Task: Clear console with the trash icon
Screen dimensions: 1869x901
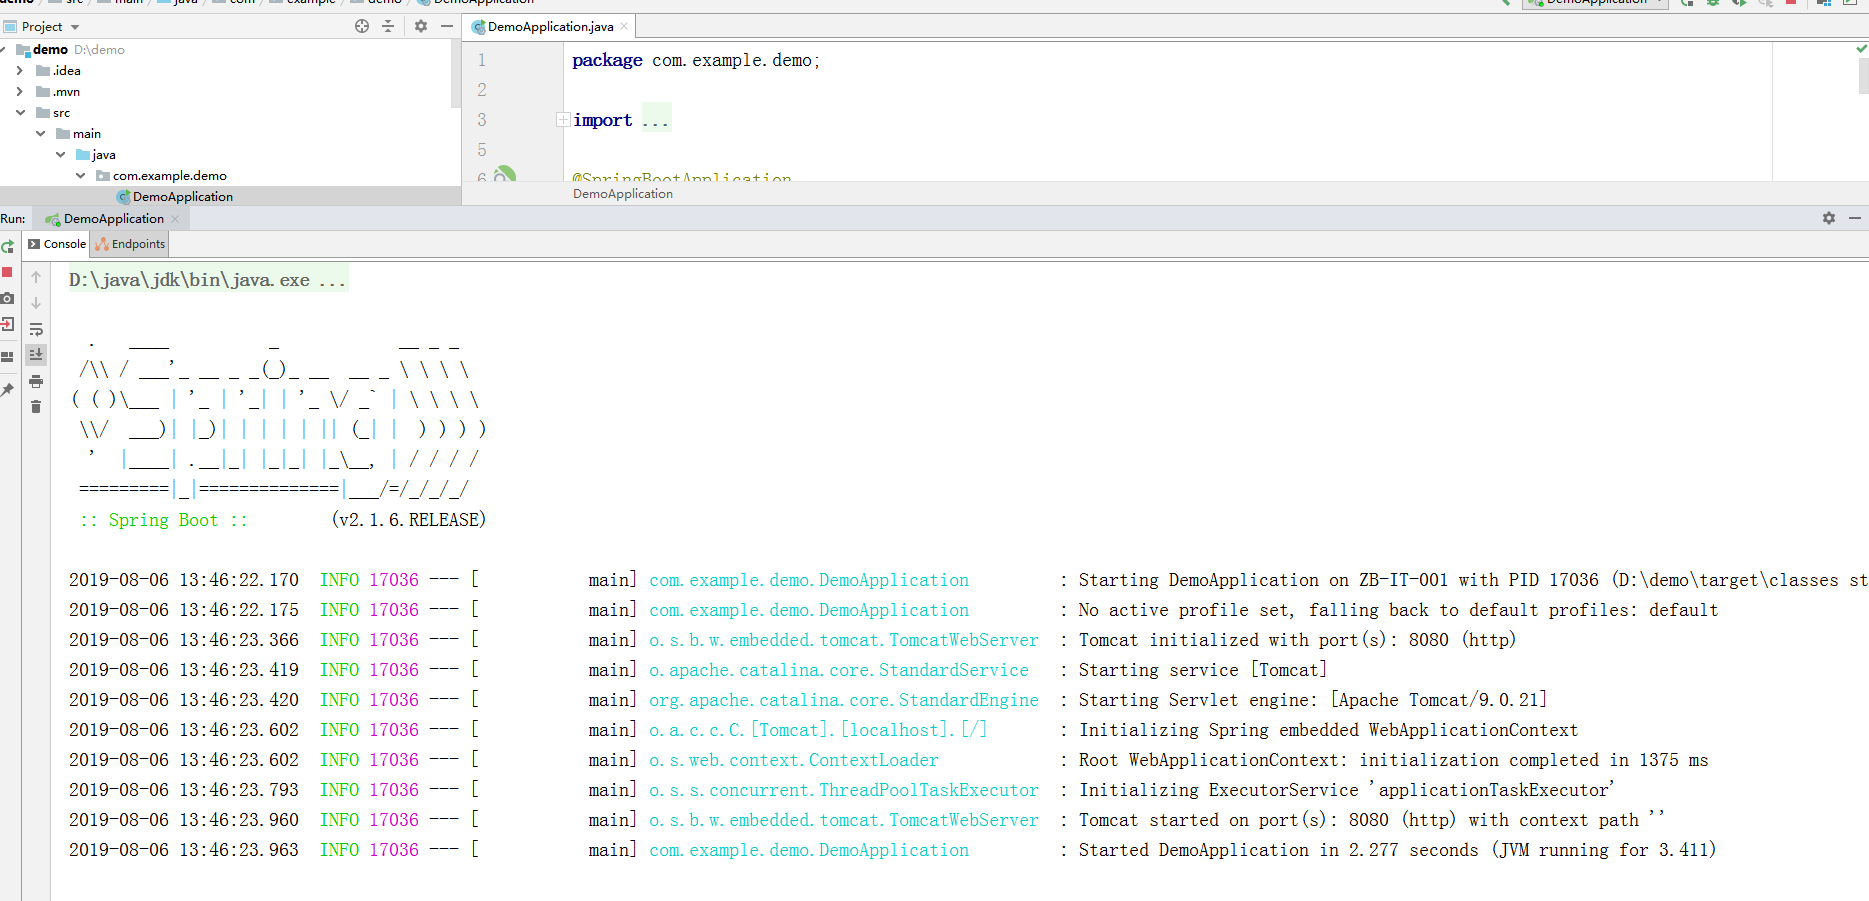Action: coord(36,406)
